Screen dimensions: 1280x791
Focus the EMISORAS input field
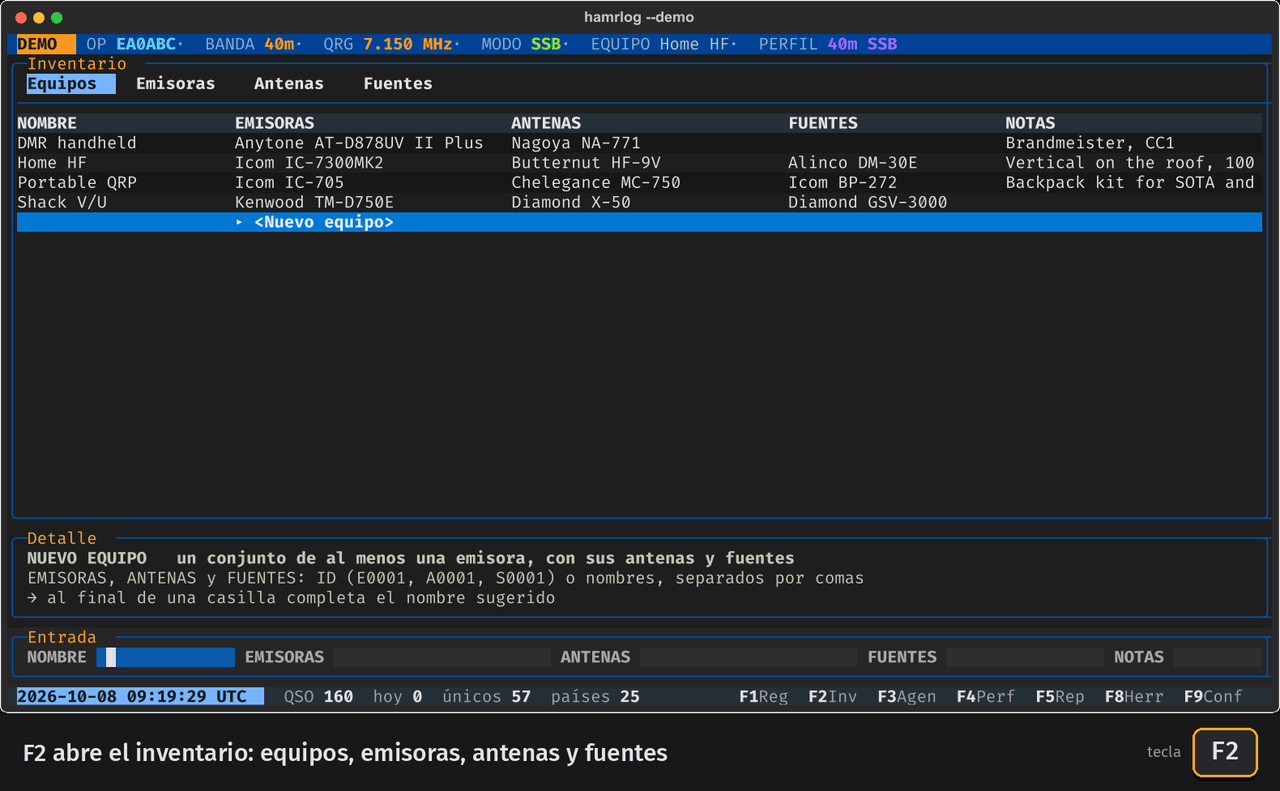[x=442, y=657]
